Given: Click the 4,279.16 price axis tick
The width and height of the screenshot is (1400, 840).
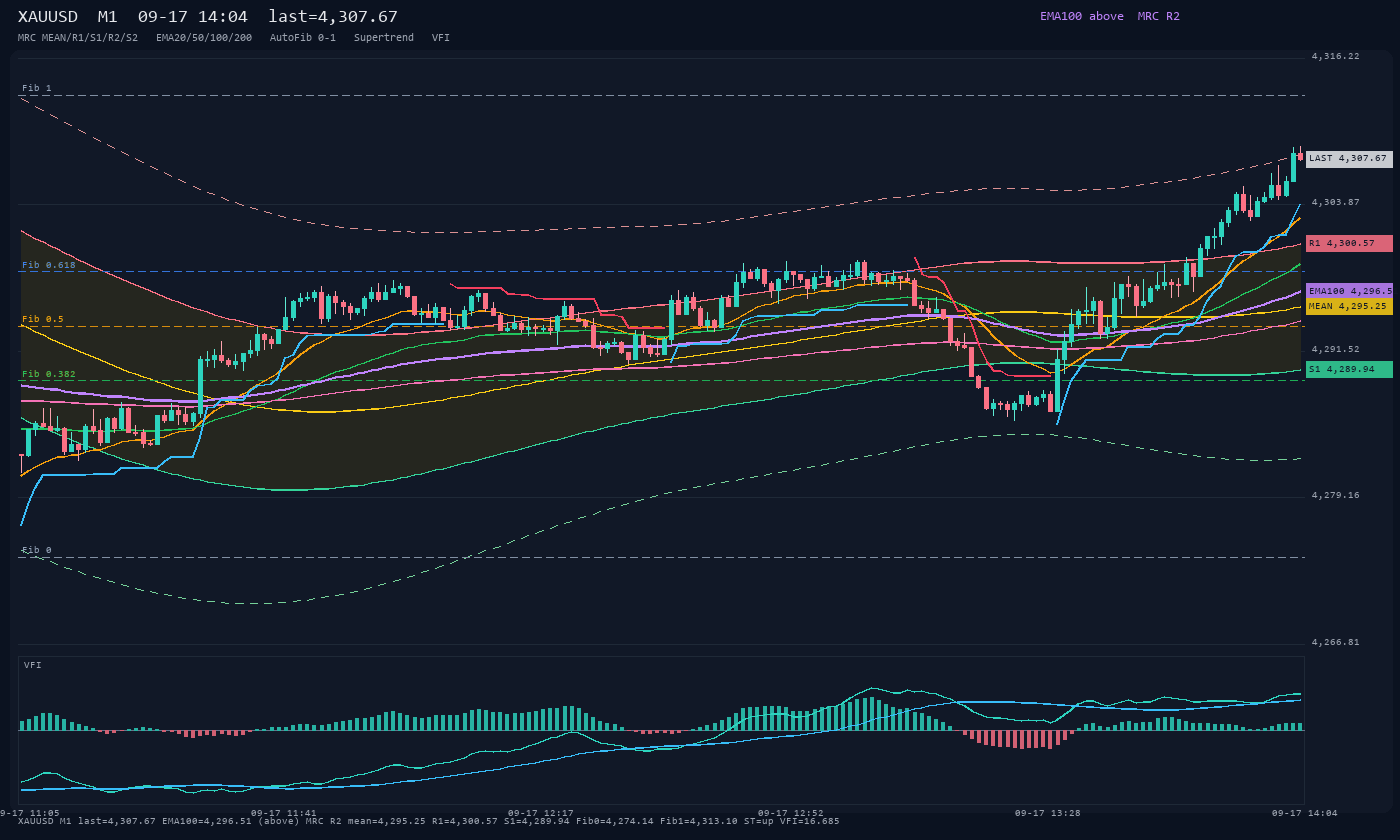Looking at the screenshot, I should 1336,495.
